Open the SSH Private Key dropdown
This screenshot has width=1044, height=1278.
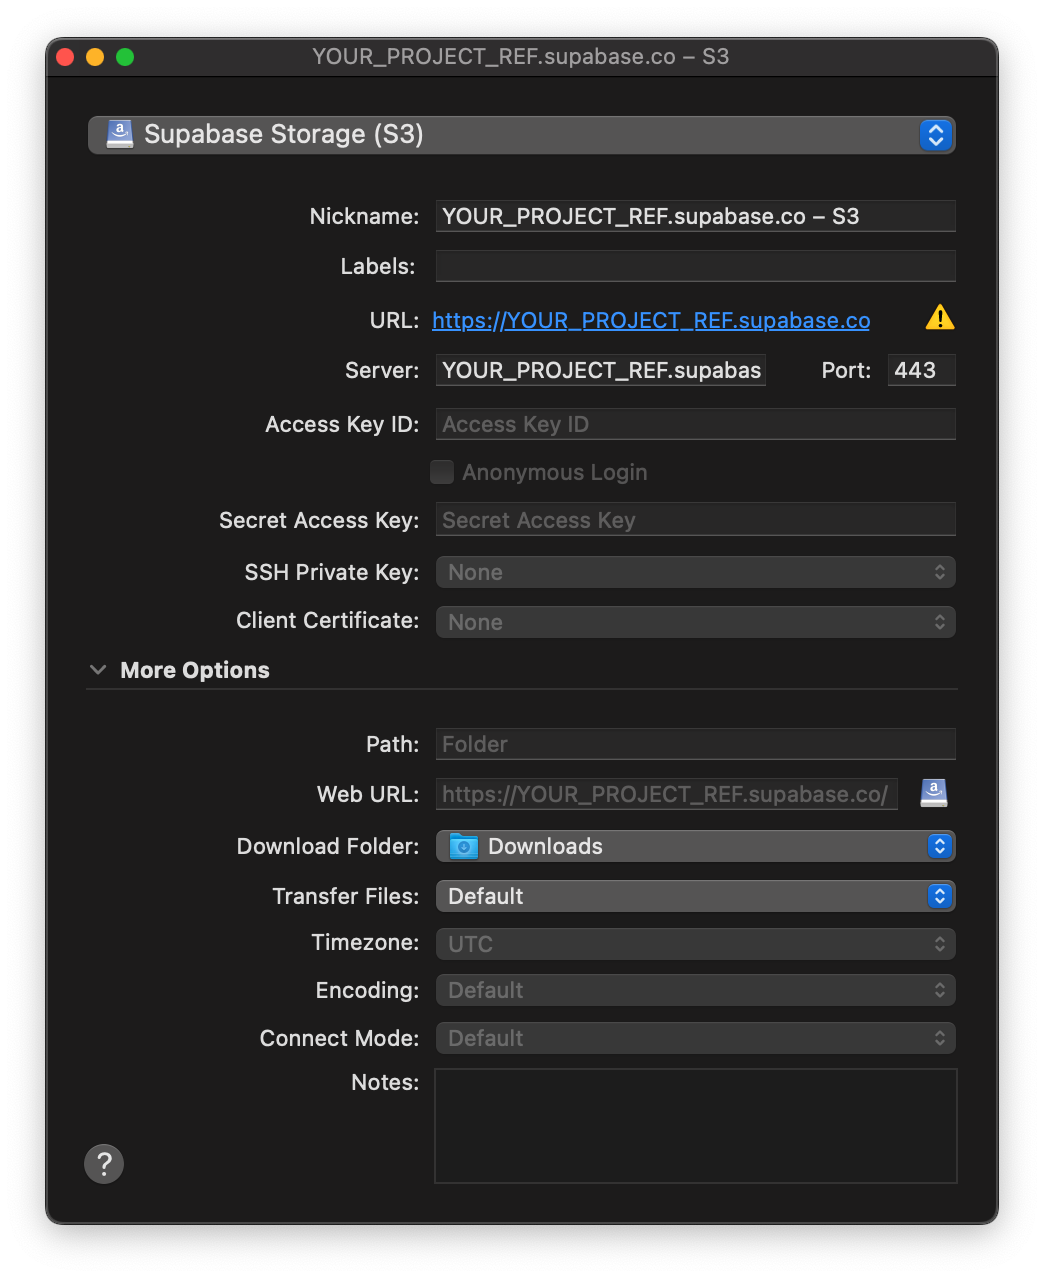pyautogui.click(x=696, y=572)
